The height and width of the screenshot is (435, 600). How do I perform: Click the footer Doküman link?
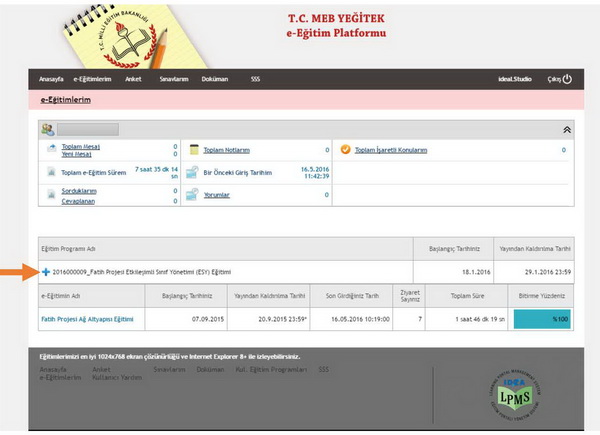210,370
